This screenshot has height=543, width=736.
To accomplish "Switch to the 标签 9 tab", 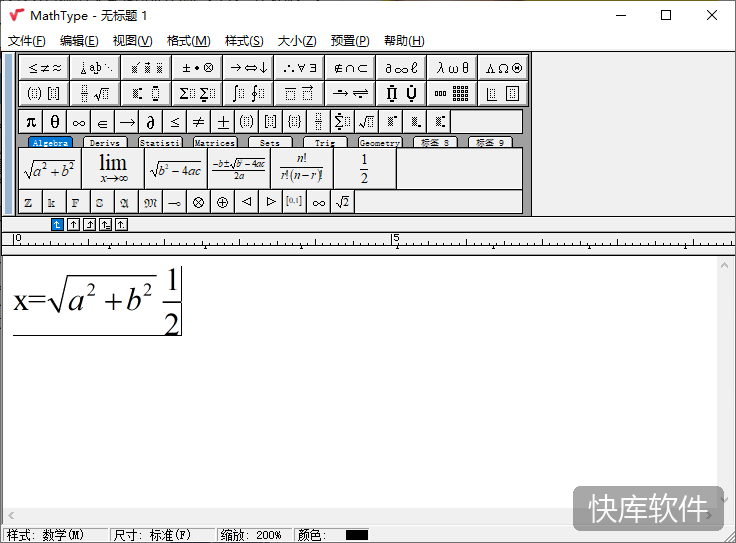I will tap(490, 143).
